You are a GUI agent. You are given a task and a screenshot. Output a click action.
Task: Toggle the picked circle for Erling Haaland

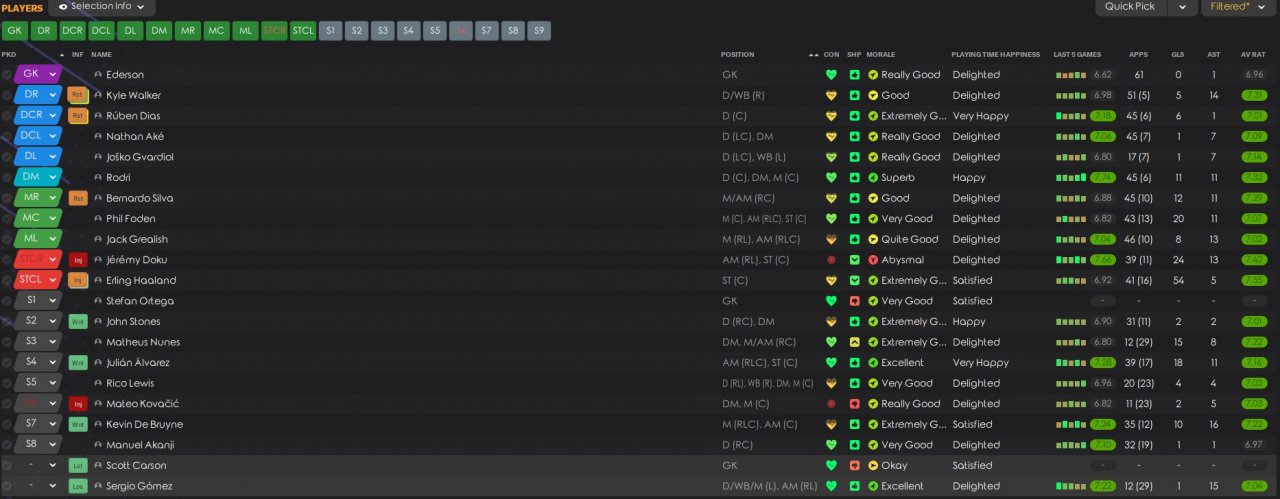pyautogui.click(x=7, y=280)
